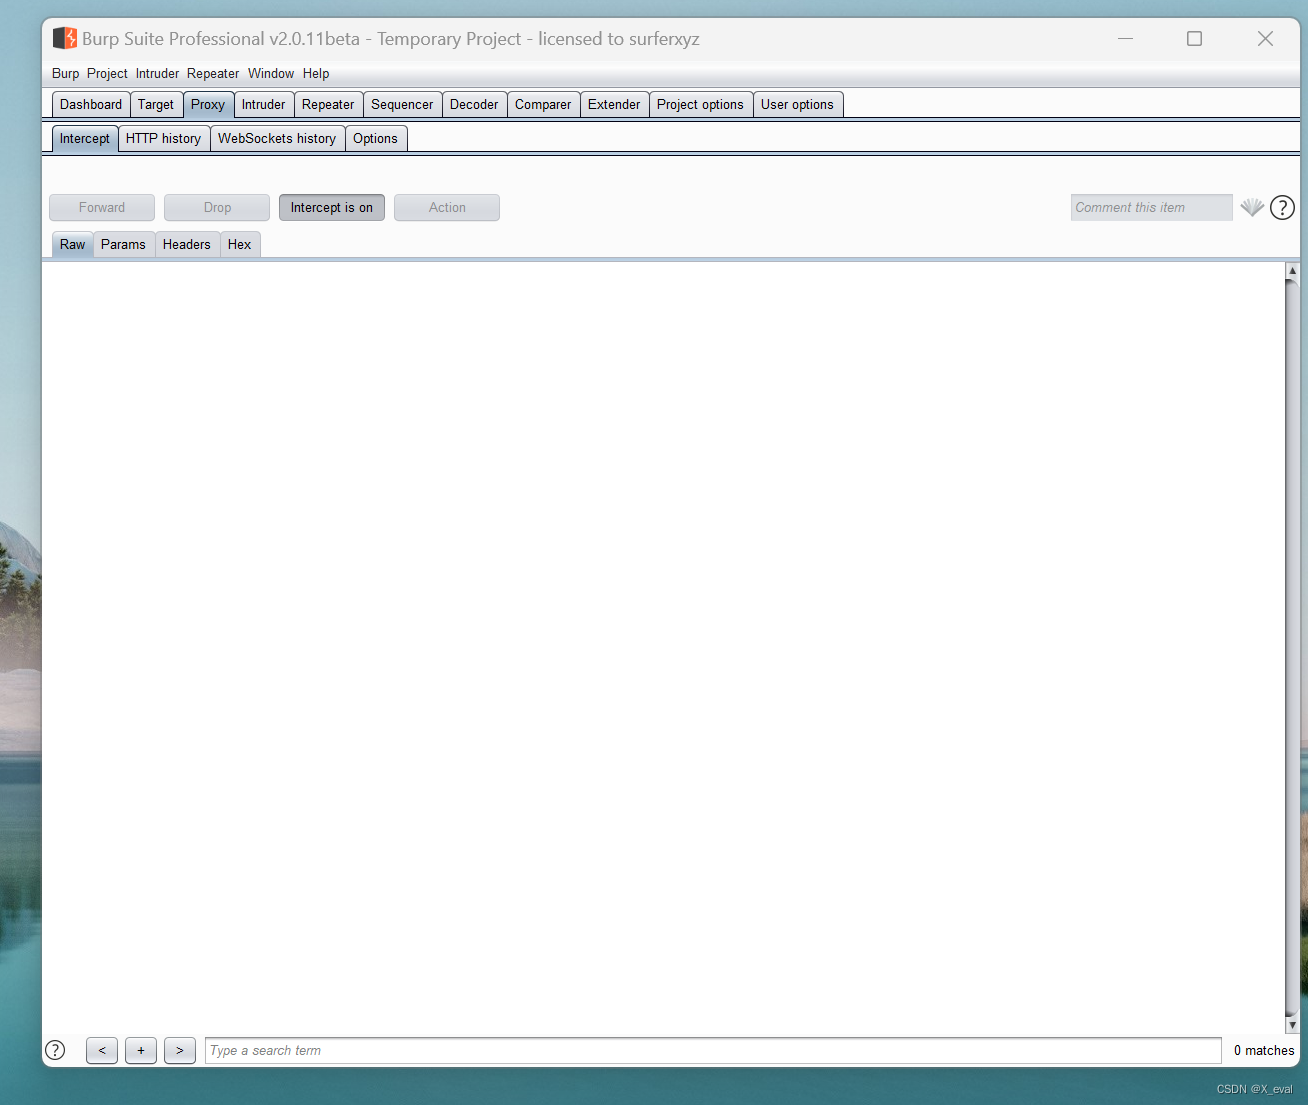Maximize the Burp Suite window
Viewport: 1308px width, 1105px height.
pyautogui.click(x=1194, y=38)
